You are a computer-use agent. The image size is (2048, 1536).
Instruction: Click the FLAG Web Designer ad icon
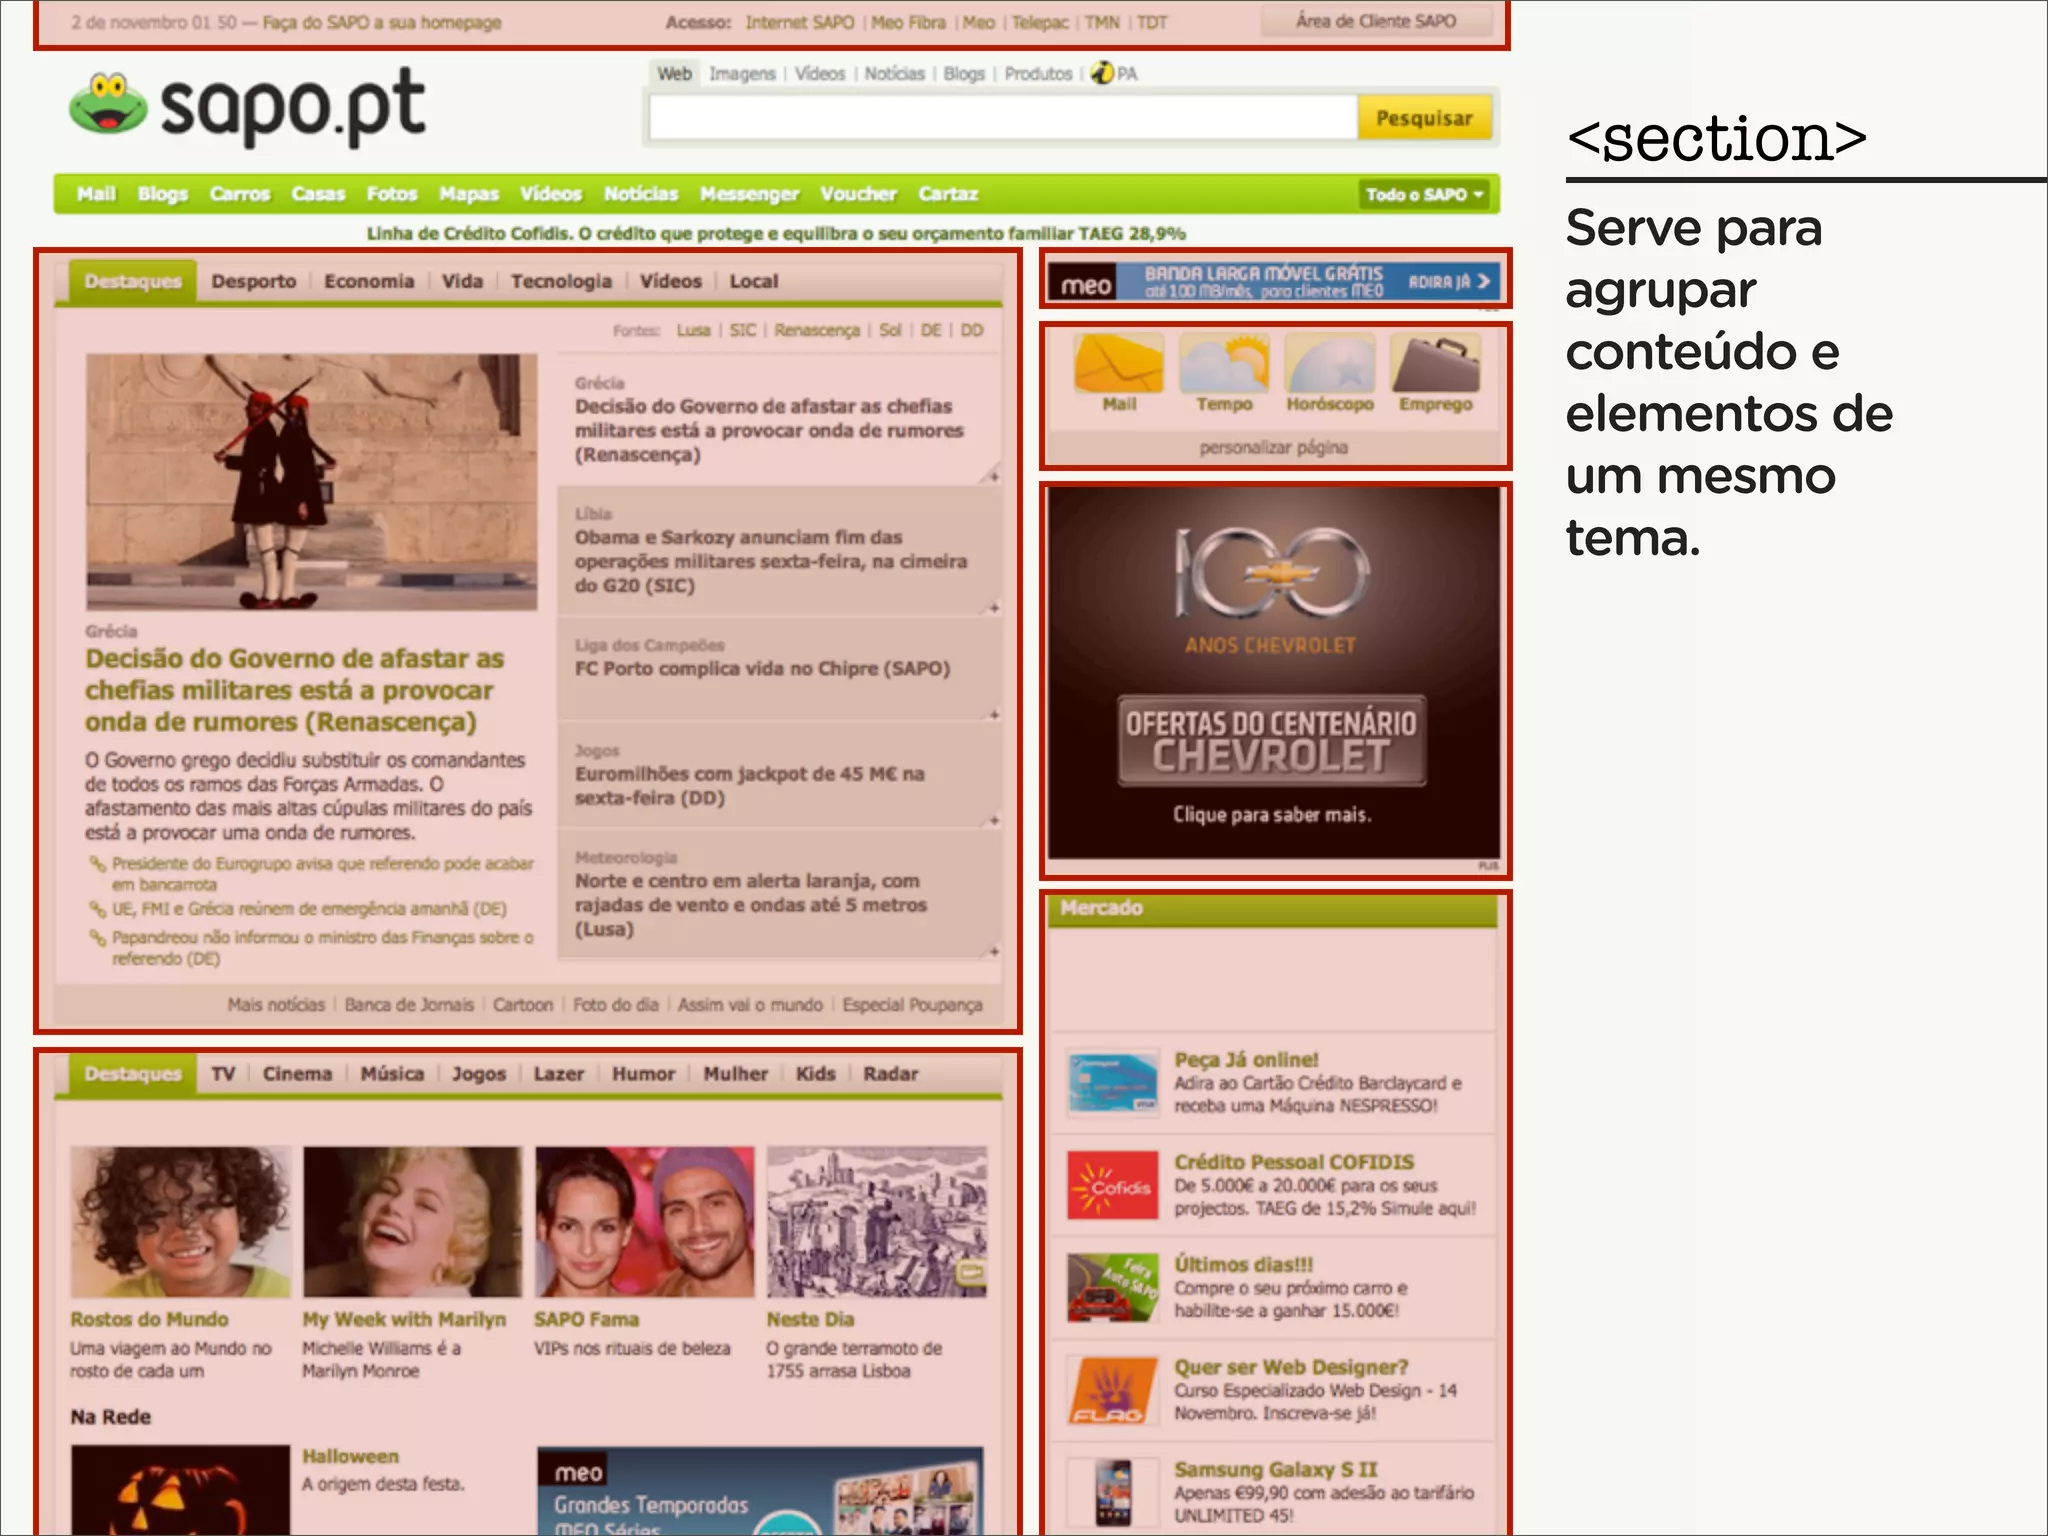[1112, 1390]
